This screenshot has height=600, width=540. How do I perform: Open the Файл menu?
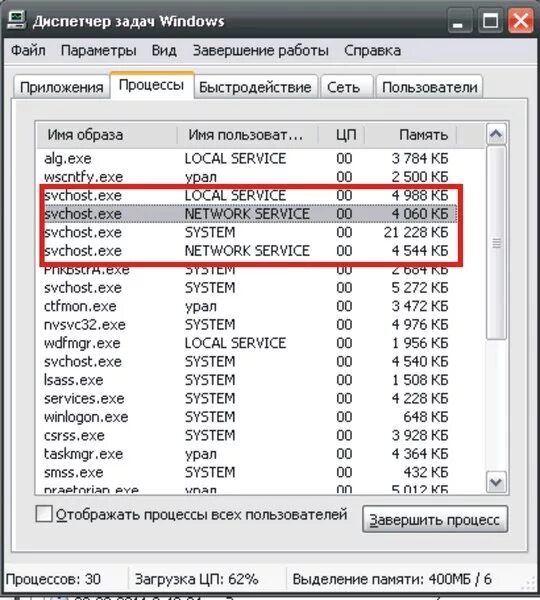pos(28,51)
